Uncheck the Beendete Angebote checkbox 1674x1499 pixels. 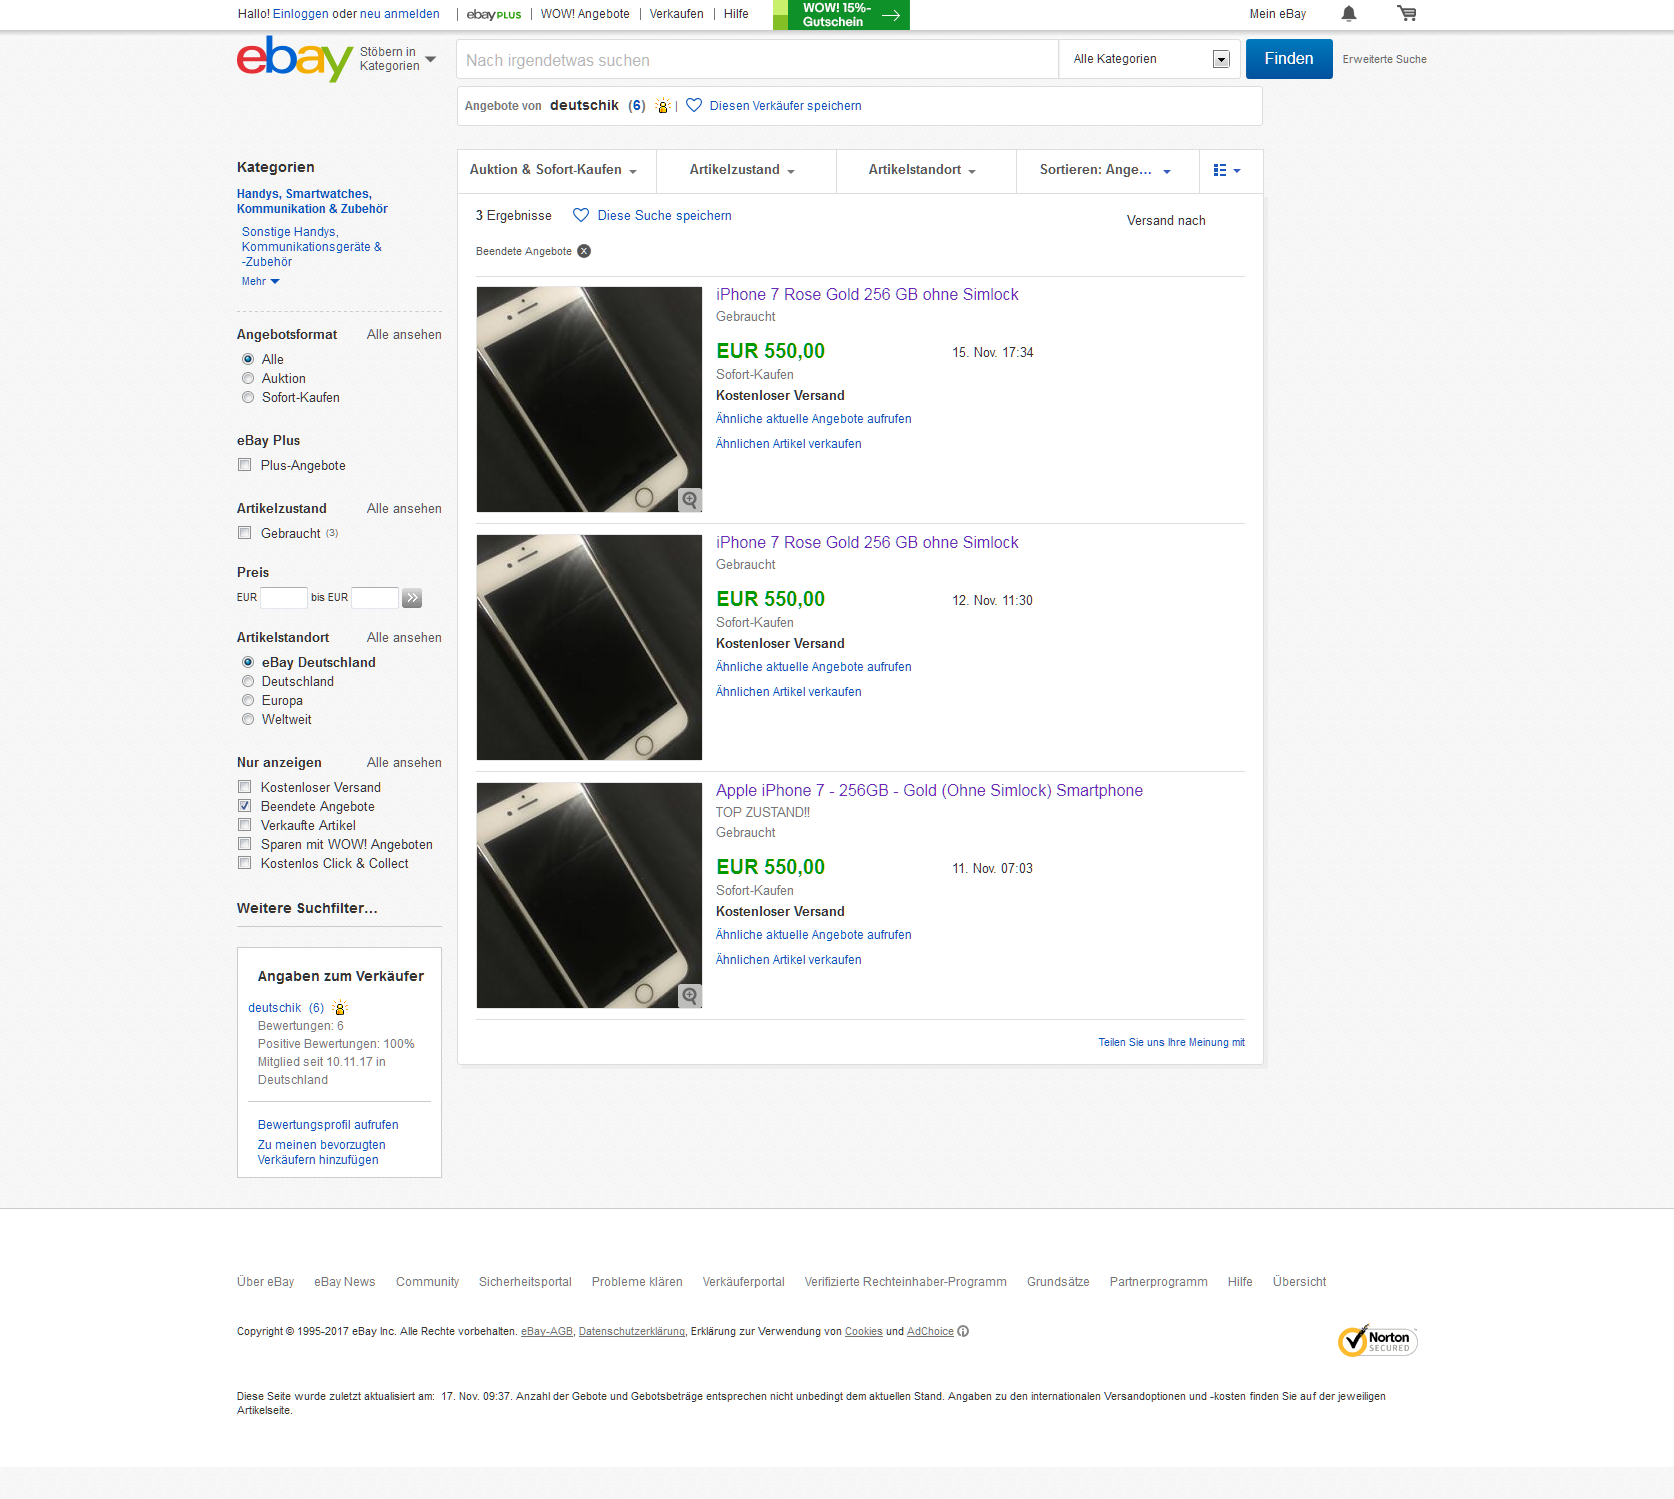[x=244, y=805]
